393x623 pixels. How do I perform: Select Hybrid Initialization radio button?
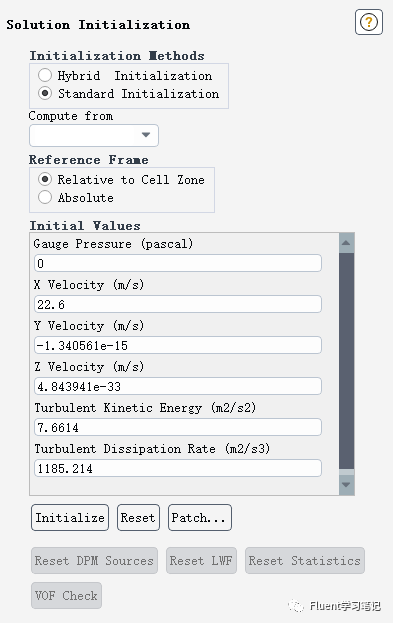coord(45,75)
